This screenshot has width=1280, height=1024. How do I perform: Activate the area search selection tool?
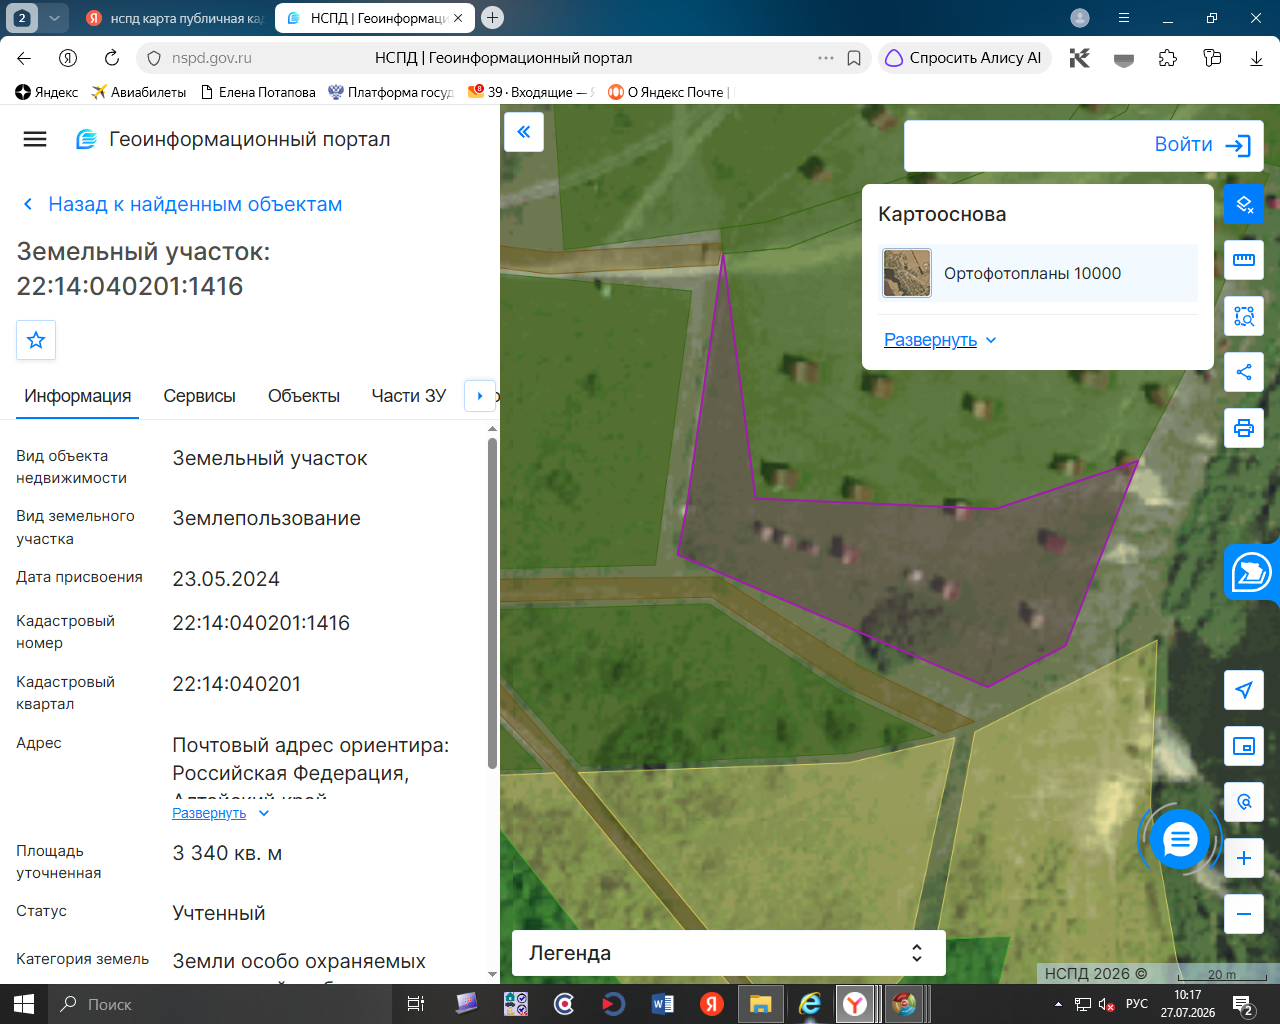(x=1244, y=316)
